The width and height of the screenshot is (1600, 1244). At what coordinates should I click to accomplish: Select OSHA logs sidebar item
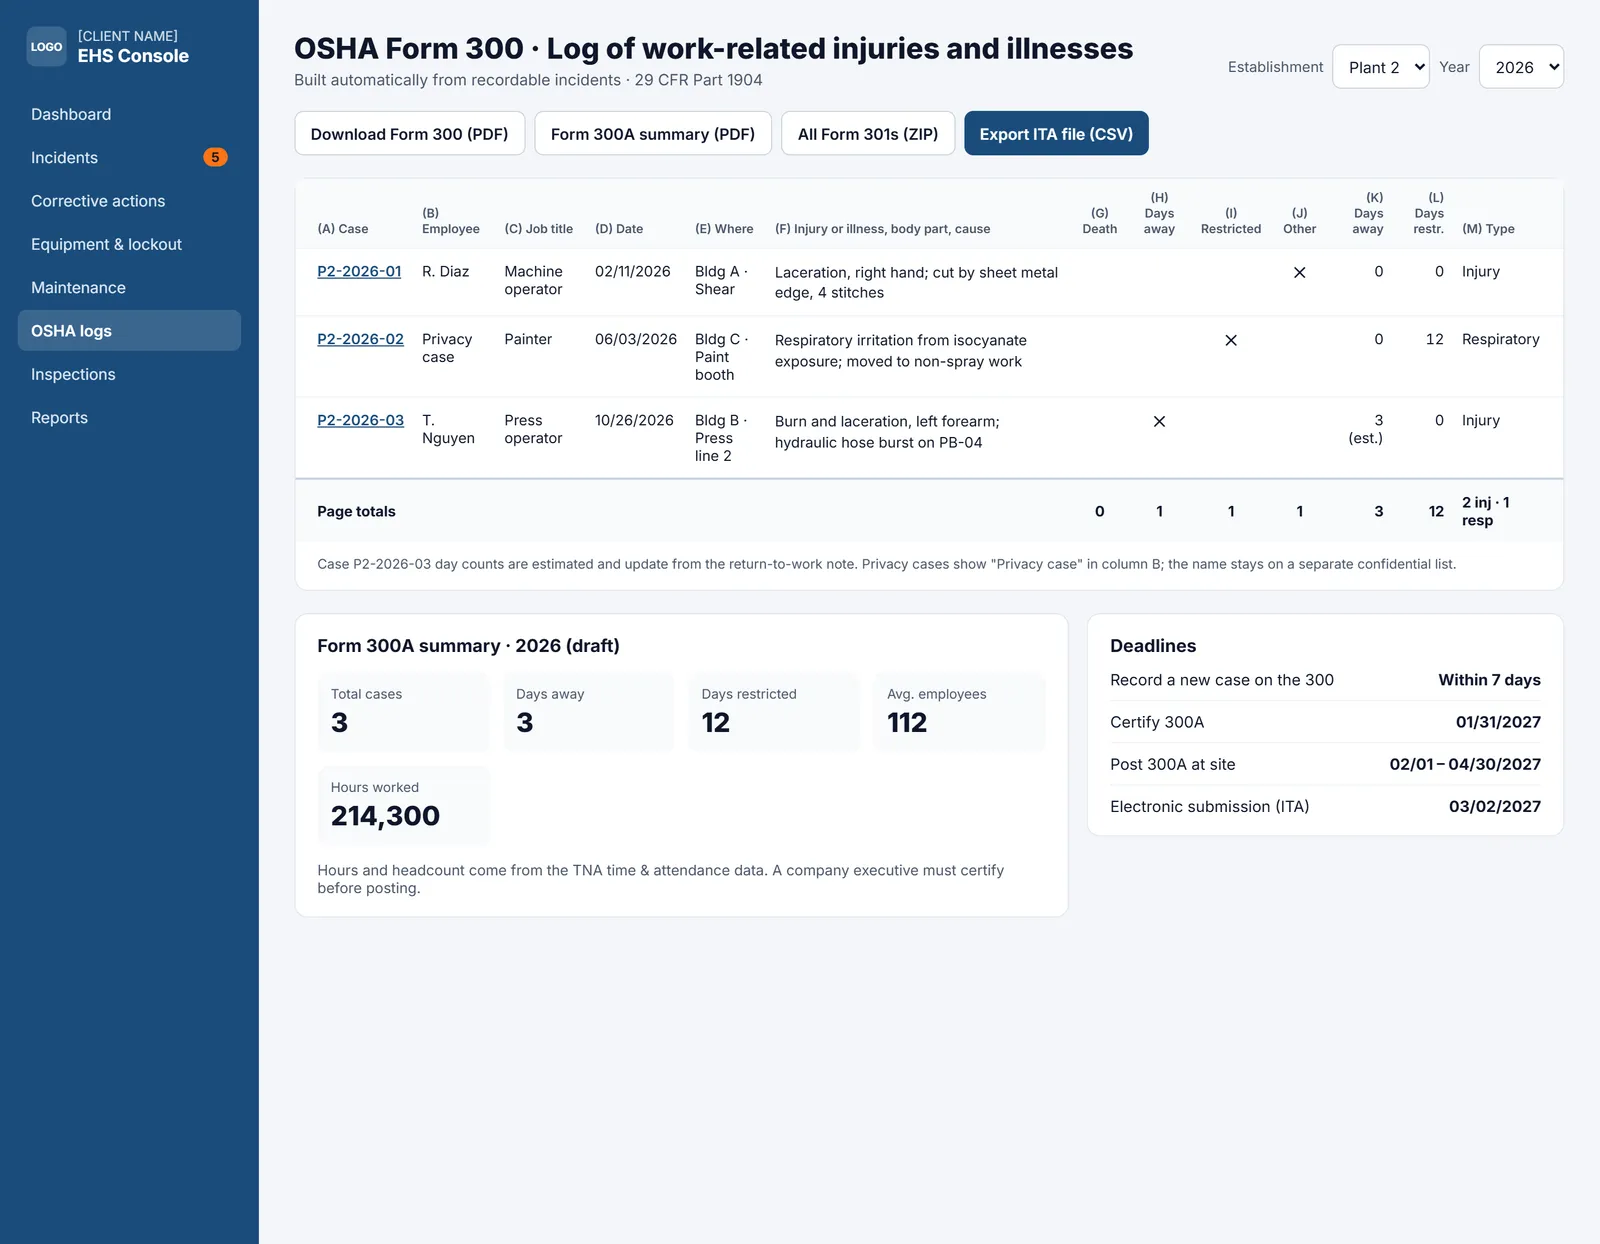coord(129,331)
